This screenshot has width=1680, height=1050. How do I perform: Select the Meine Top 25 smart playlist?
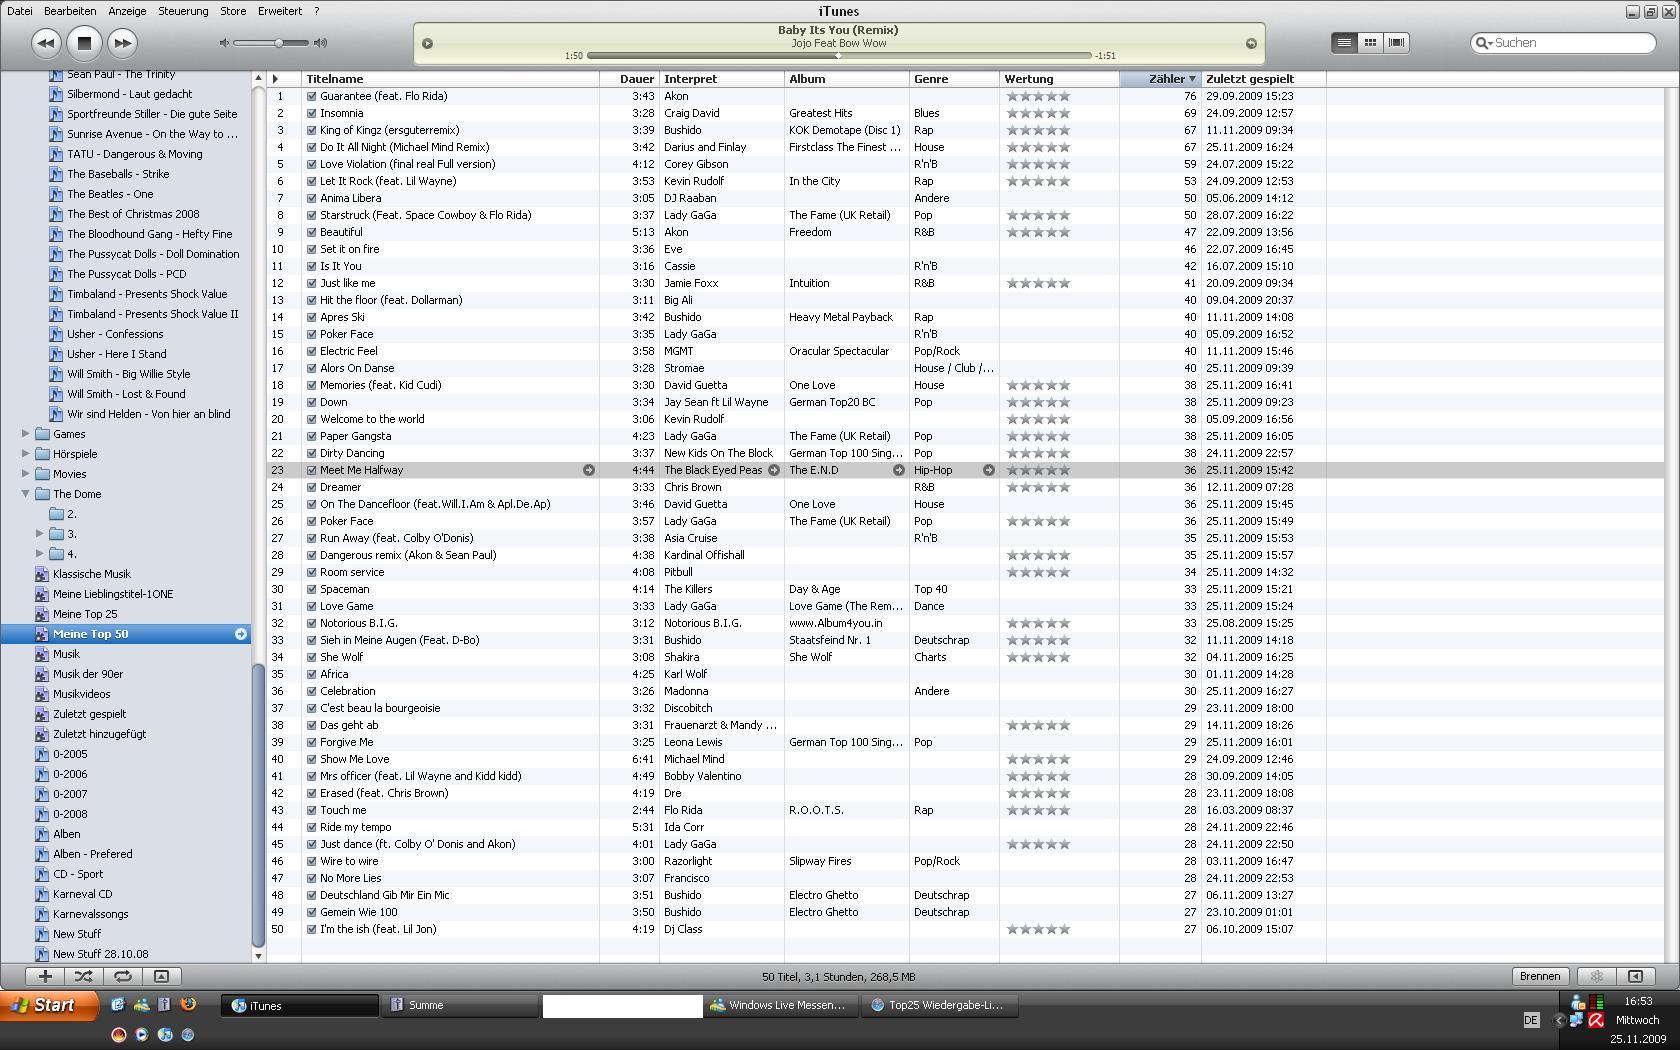coord(85,614)
